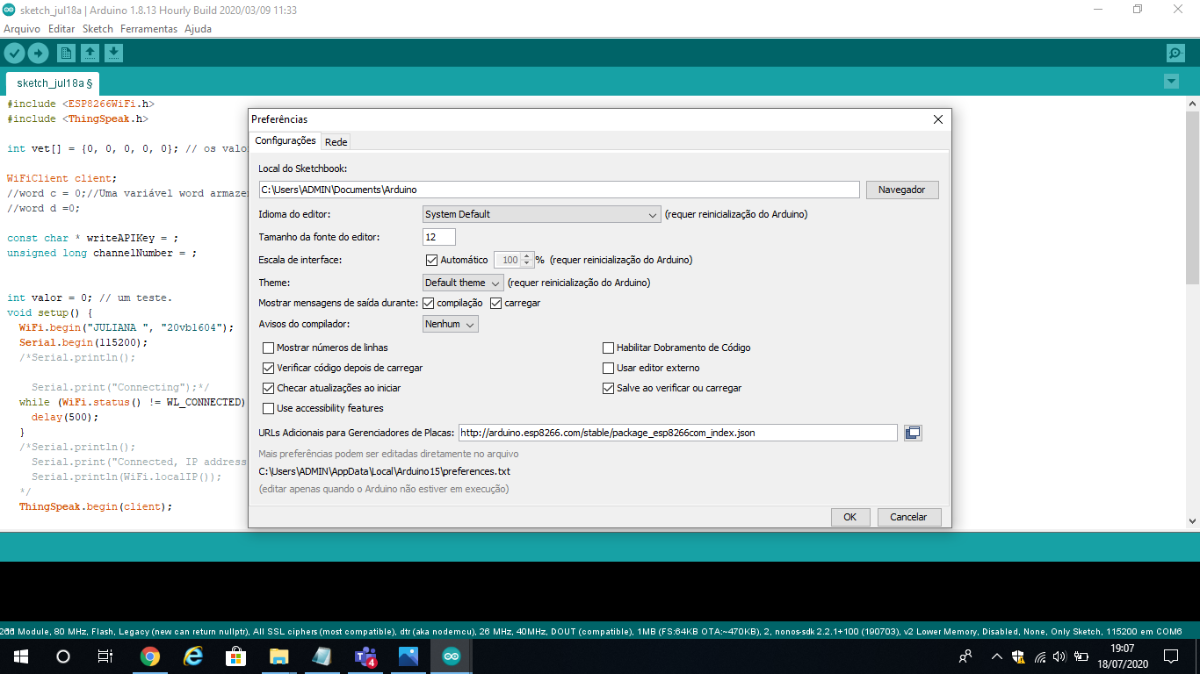
Task: Open Microsoft Store from the taskbar
Action: pos(236,657)
